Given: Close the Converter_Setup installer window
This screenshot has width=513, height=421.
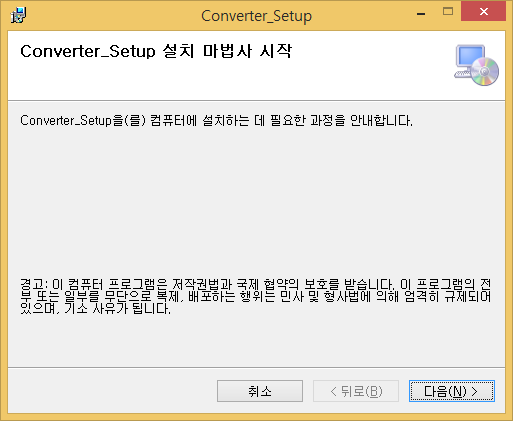Looking at the screenshot, I should coord(483,12).
